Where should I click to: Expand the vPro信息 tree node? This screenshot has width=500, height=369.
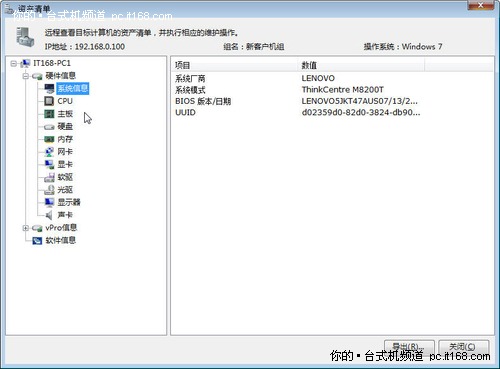click(26, 228)
